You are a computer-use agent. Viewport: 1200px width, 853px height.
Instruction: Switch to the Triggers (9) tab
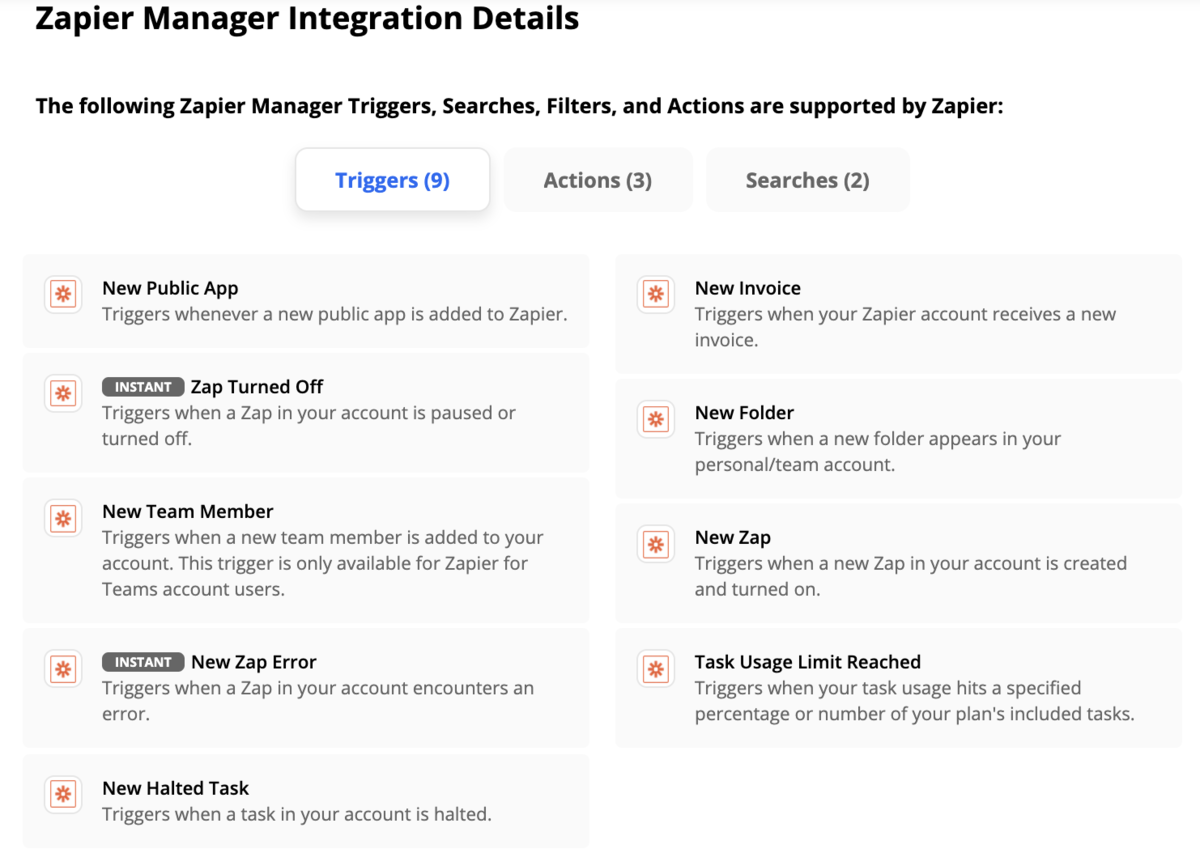392,180
